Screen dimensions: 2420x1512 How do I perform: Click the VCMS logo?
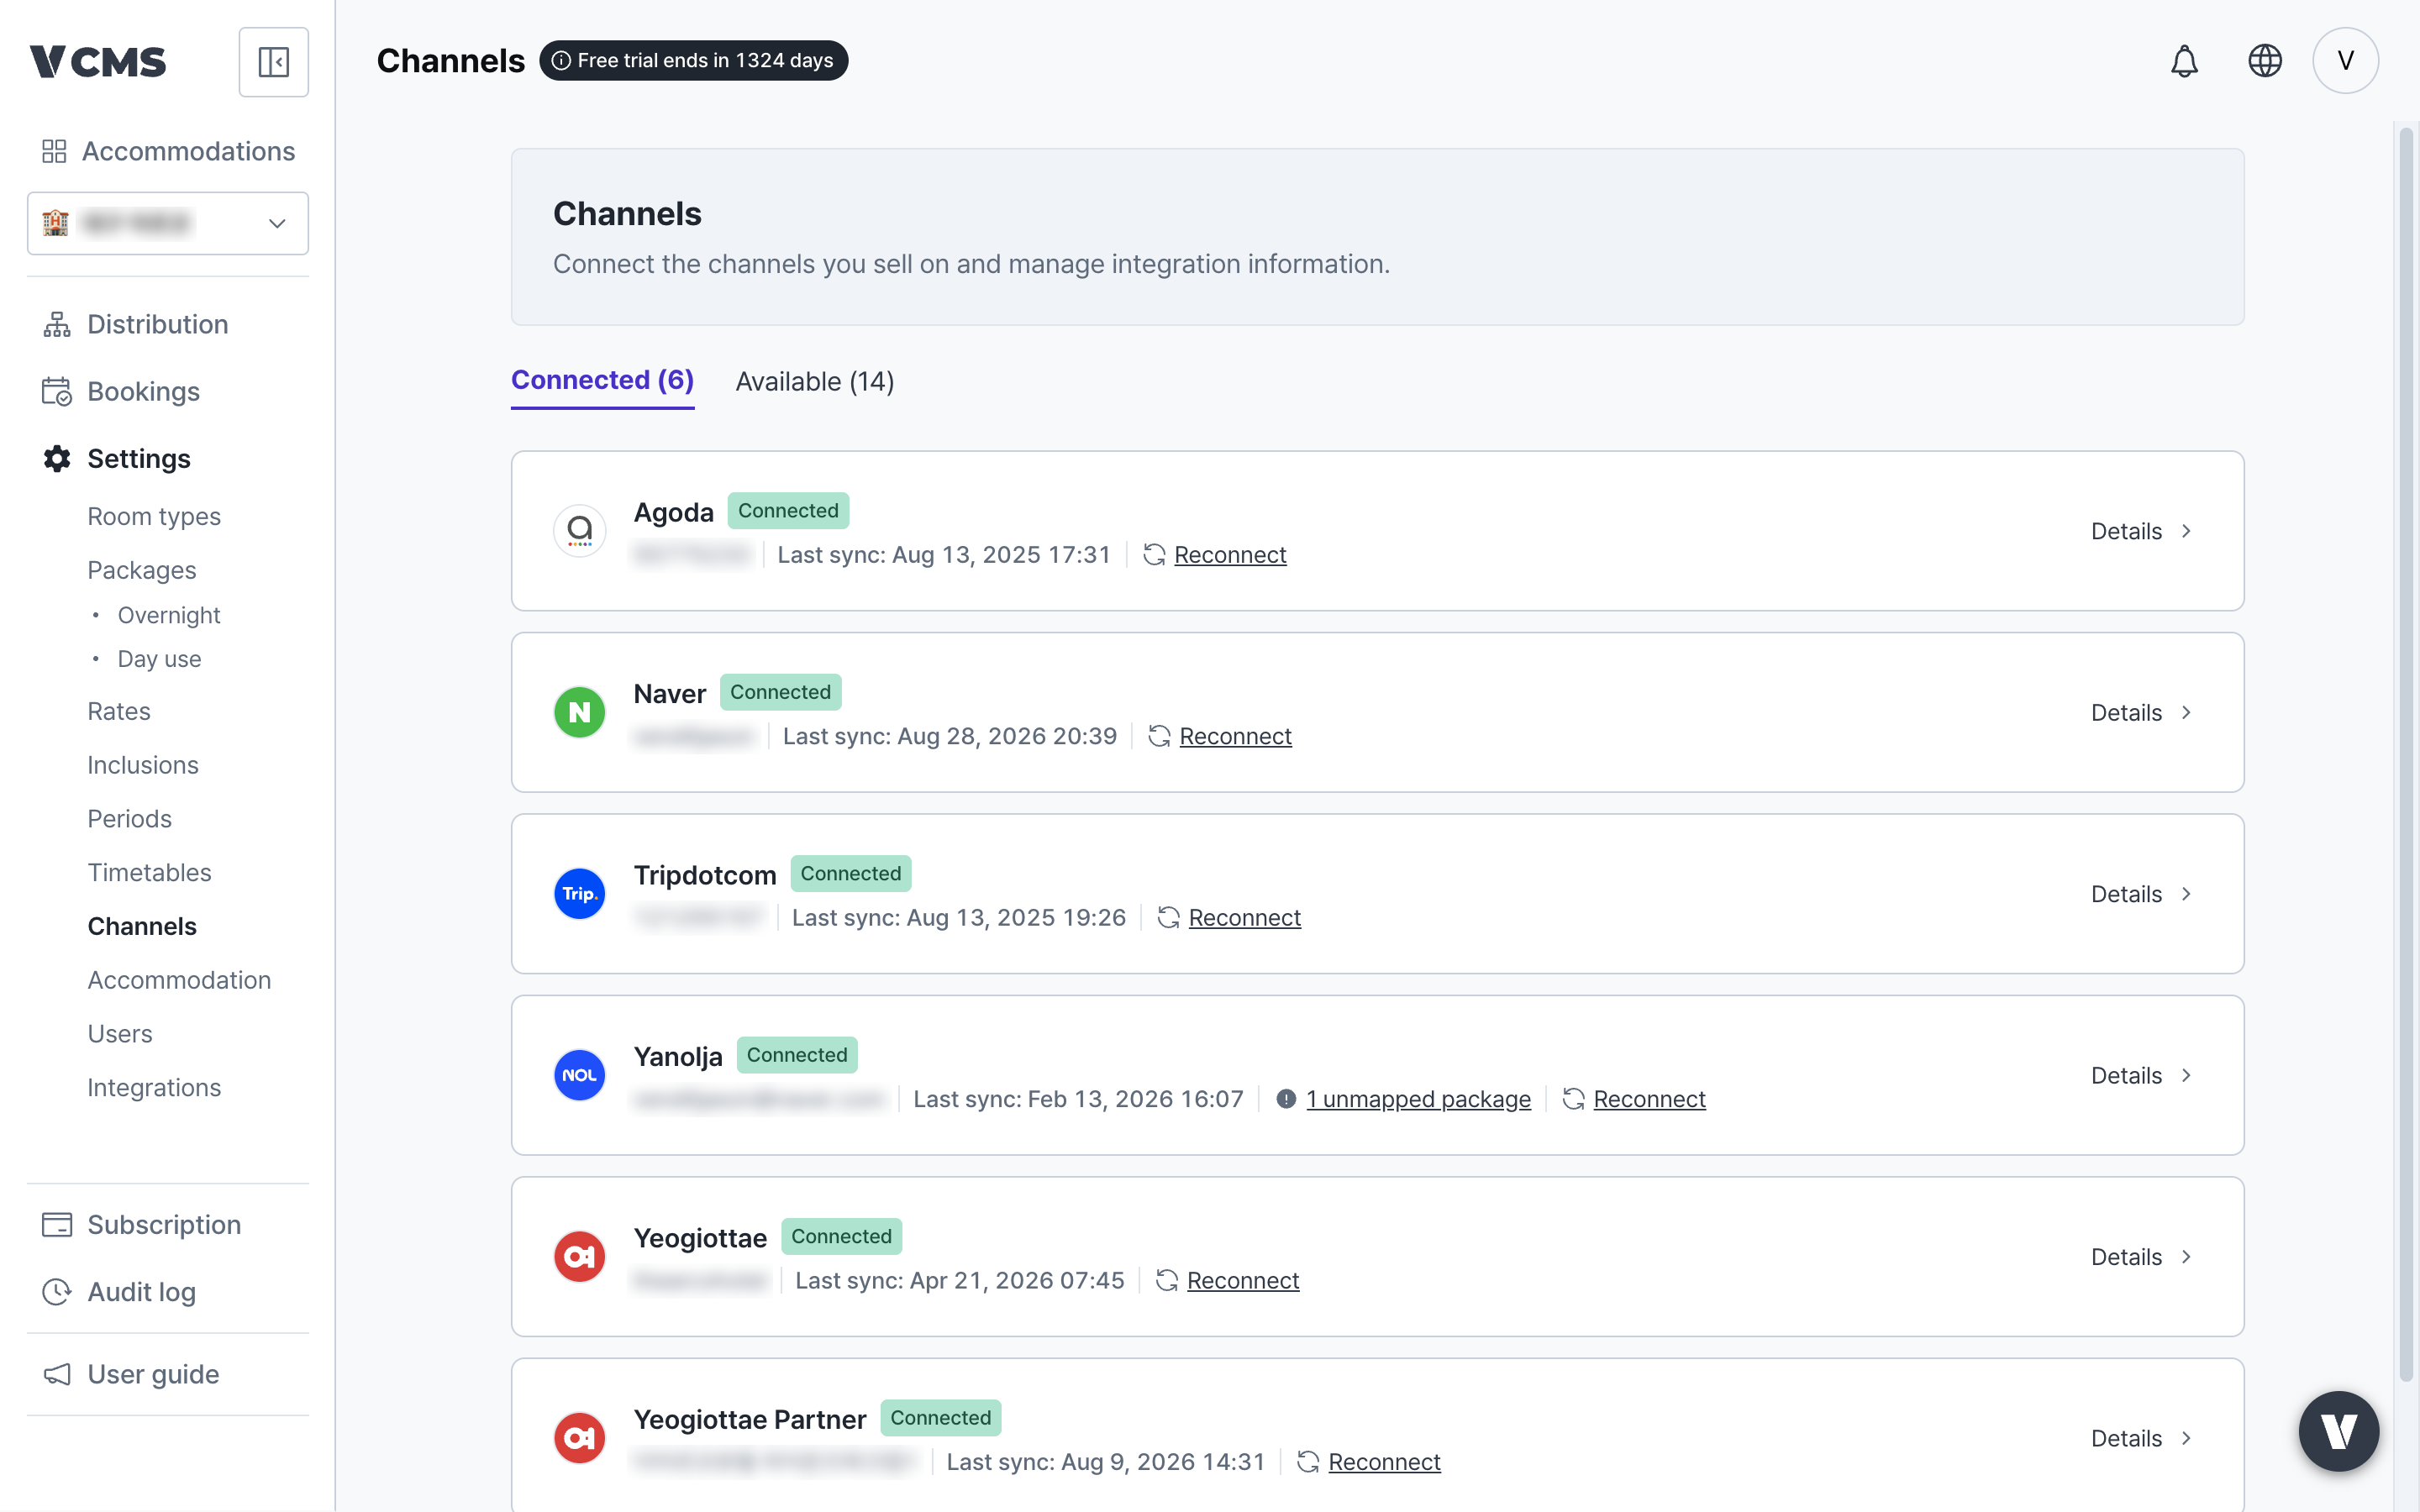(x=98, y=62)
